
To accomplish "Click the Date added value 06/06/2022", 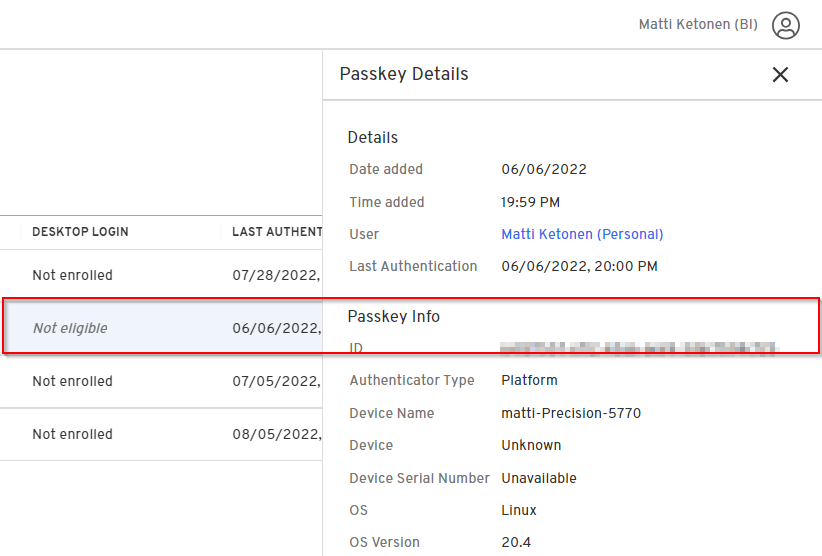I will pos(543,169).
